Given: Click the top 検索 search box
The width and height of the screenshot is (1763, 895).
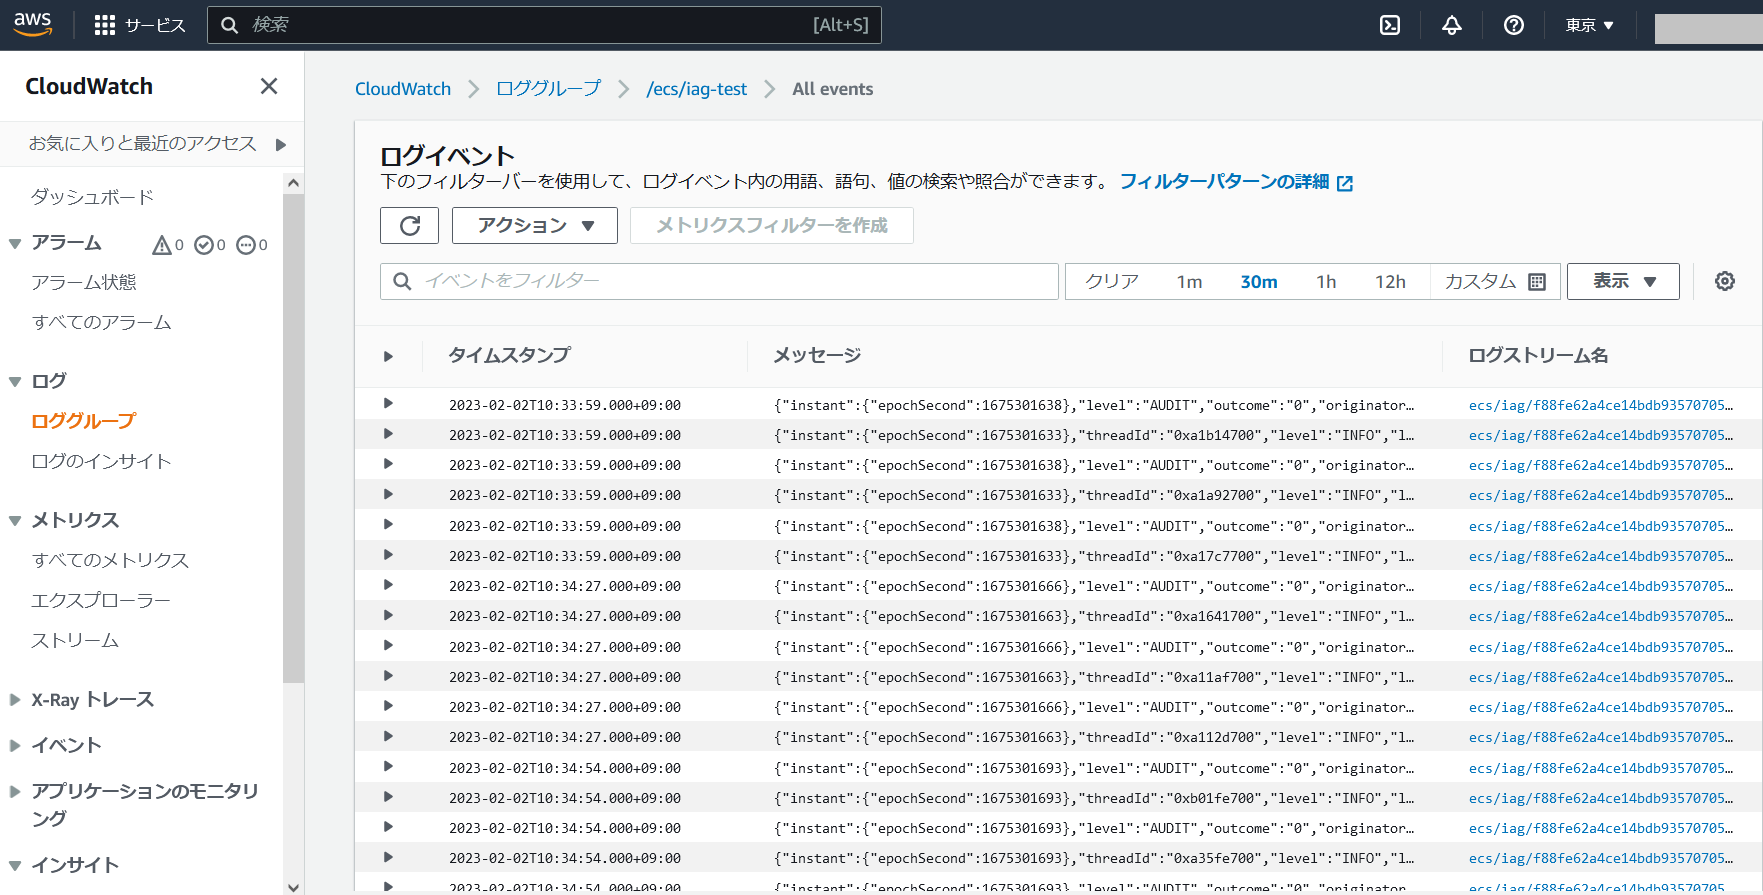Looking at the screenshot, I should click(544, 25).
